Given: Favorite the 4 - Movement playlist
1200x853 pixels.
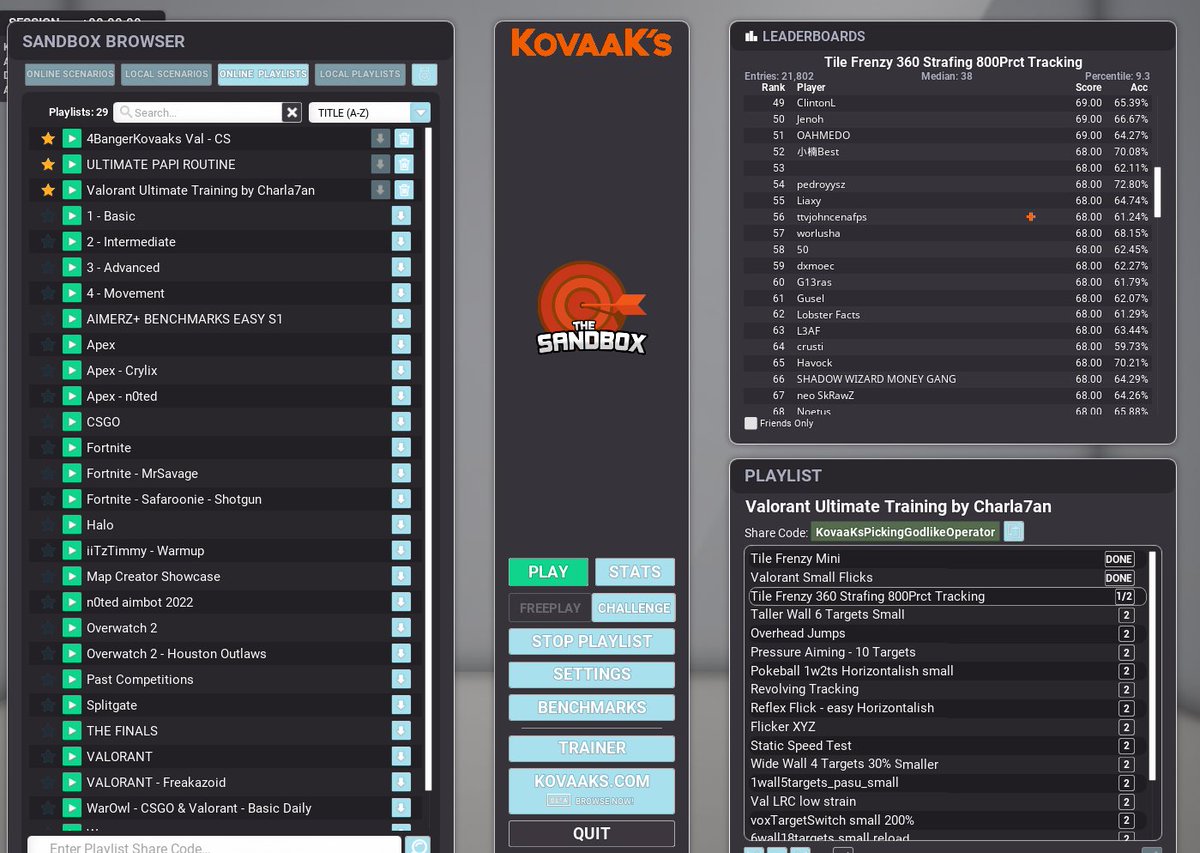Looking at the screenshot, I should (47, 293).
